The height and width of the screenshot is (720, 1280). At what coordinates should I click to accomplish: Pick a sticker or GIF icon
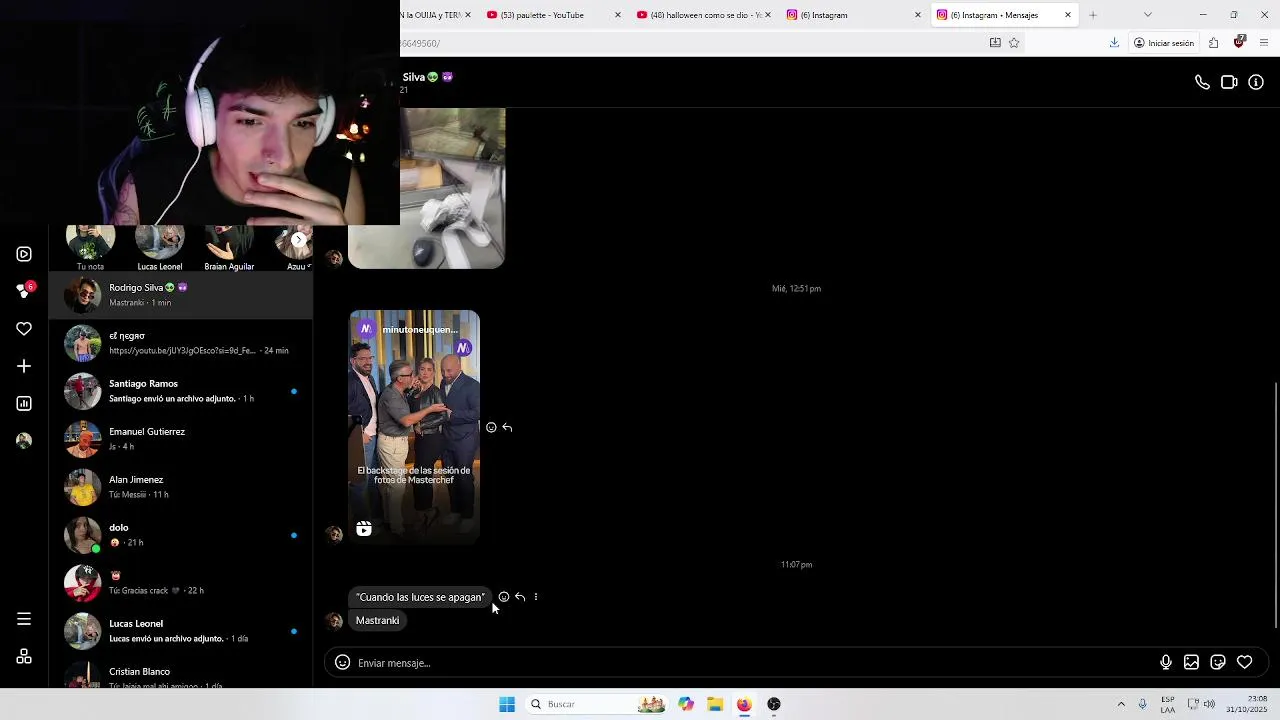1218,662
